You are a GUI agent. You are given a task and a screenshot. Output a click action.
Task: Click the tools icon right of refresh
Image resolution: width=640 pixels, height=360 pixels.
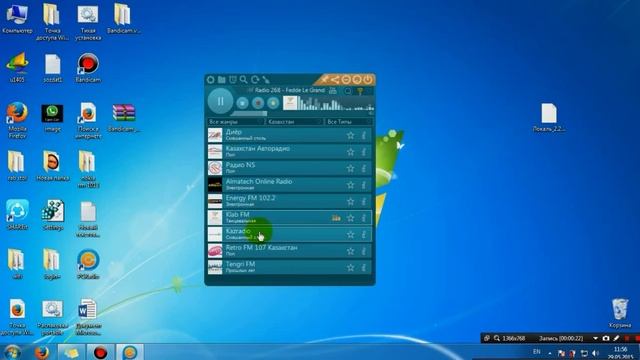coord(266,80)
